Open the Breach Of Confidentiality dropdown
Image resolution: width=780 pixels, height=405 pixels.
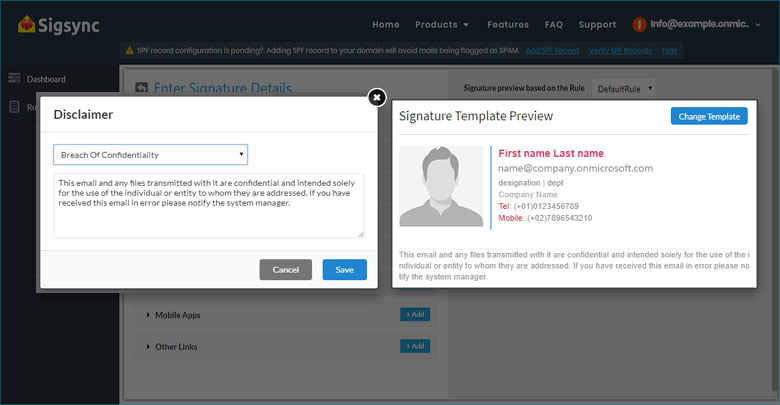coord(150,155)
